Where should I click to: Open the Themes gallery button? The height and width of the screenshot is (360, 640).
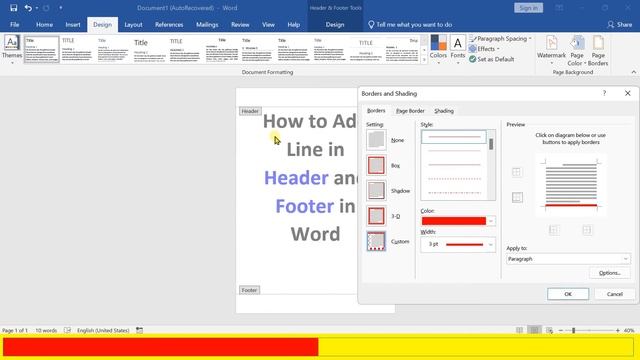(12, 49)
